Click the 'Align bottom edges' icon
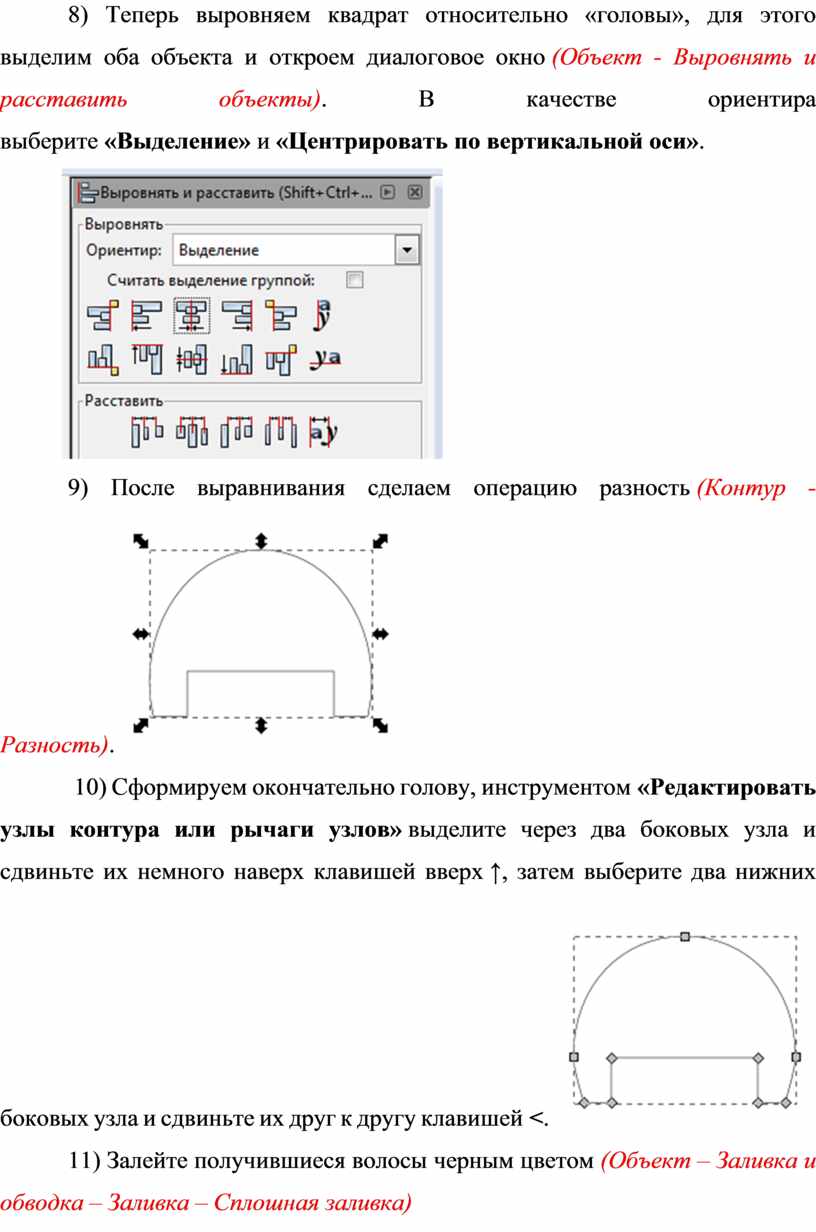 pyautogui.click(x=237, y=359)
